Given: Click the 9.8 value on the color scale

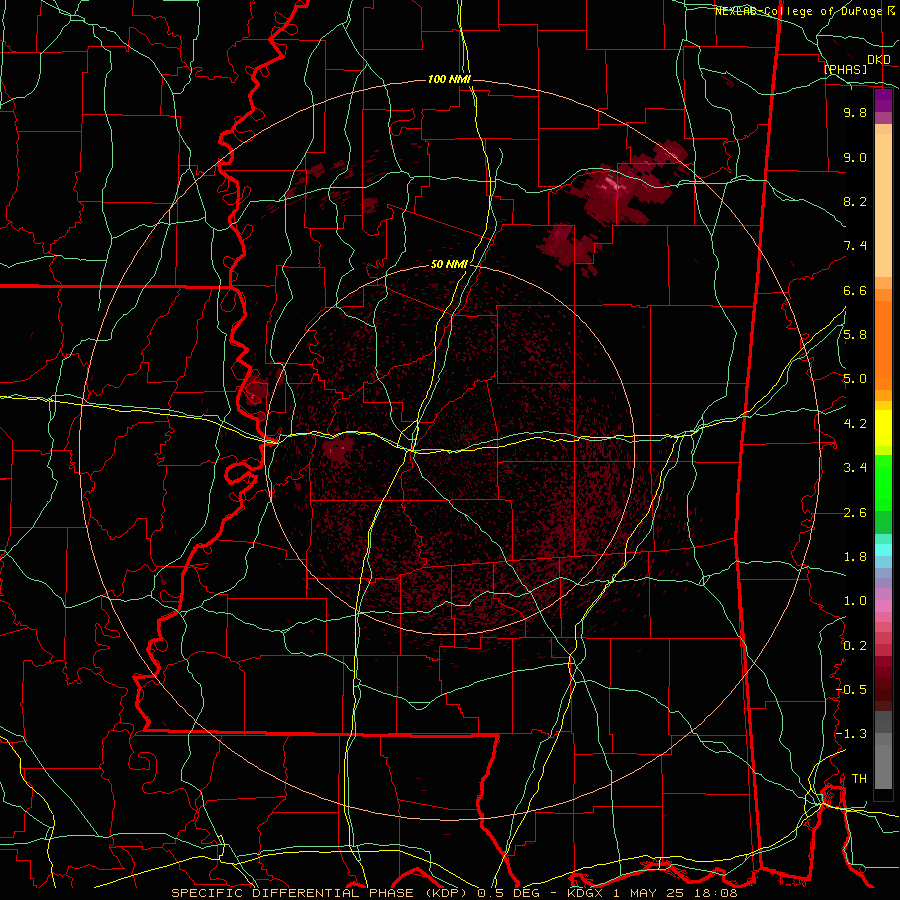Looking at the screenshot, I should tap(855, 112).
